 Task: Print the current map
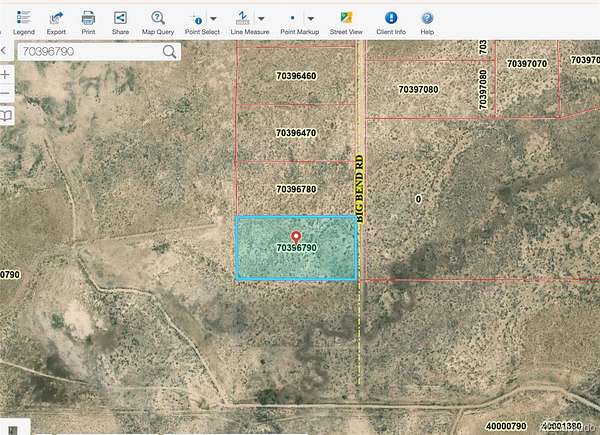(x=88, y=18)
